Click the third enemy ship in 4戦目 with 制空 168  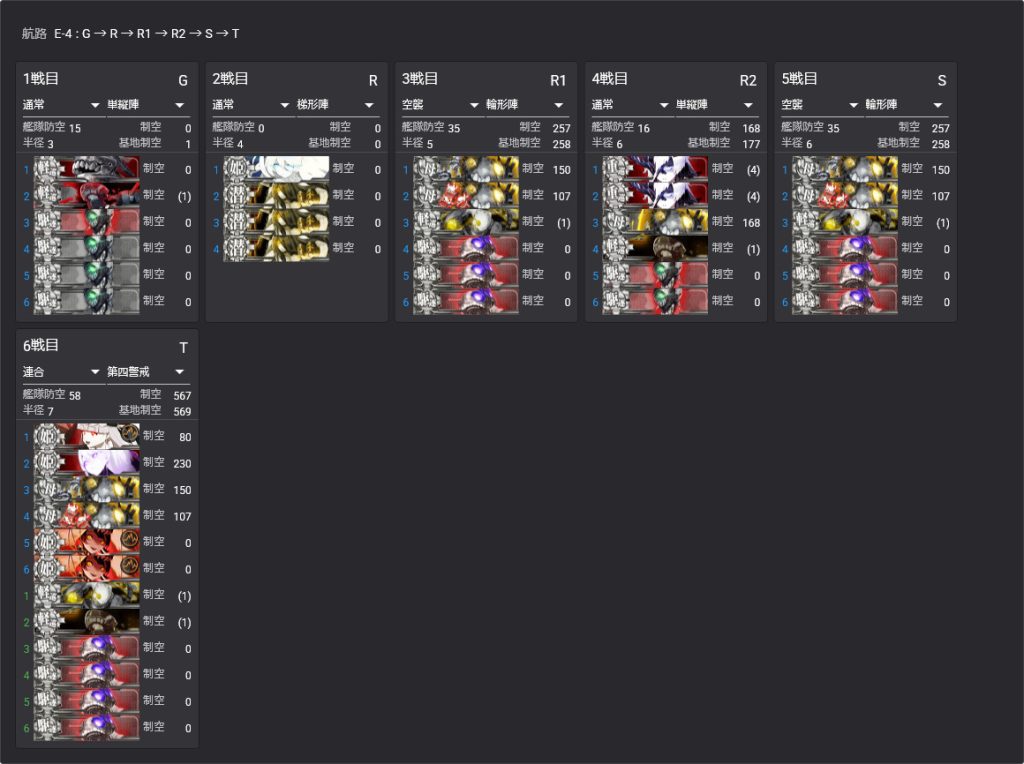coord(655,222)
